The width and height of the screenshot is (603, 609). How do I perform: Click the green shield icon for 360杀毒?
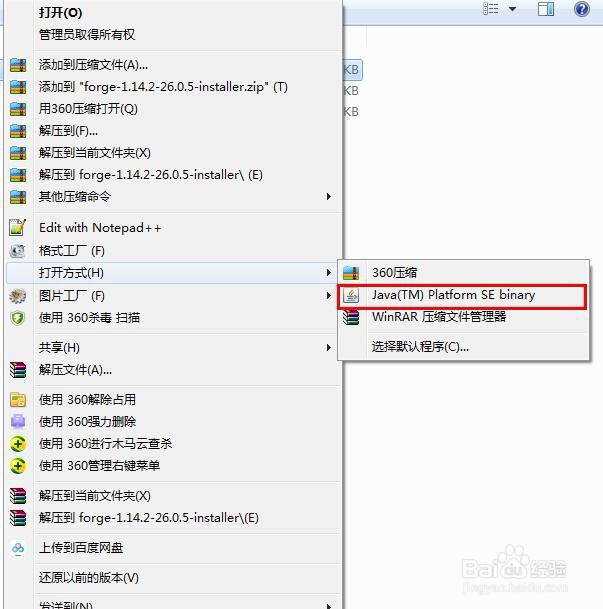pos(17,318)
